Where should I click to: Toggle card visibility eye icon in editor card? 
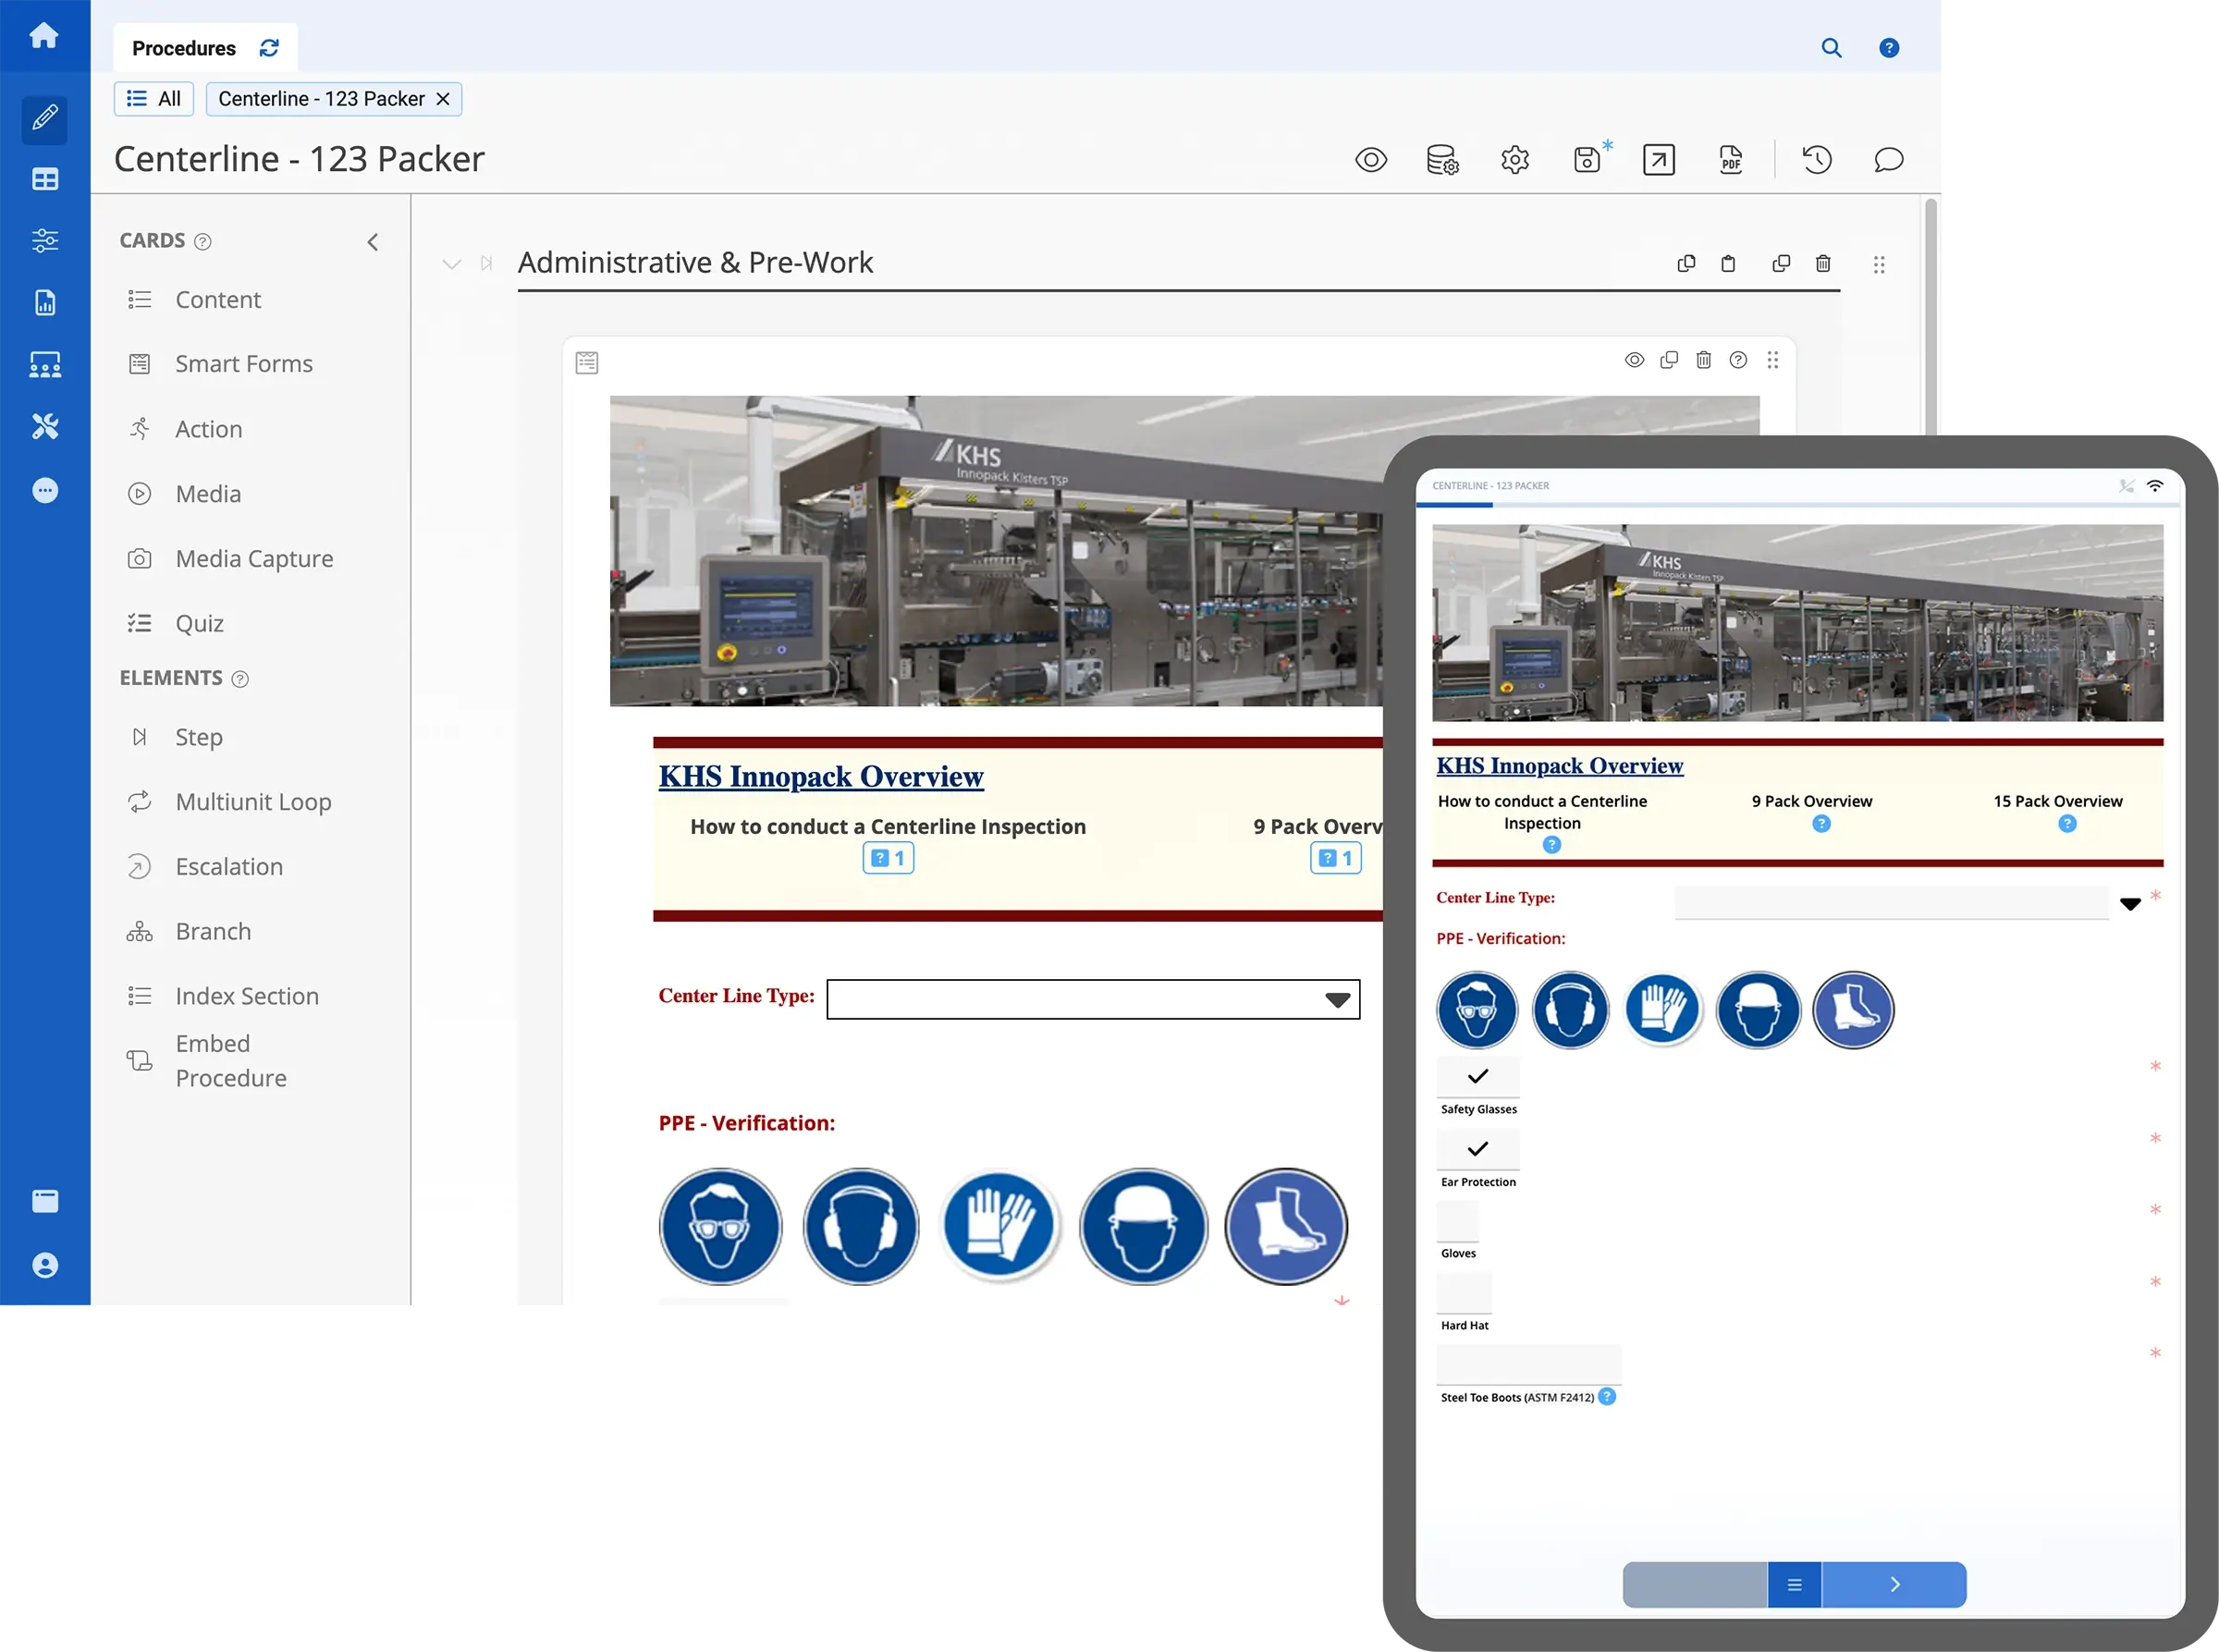(1634, 360)
